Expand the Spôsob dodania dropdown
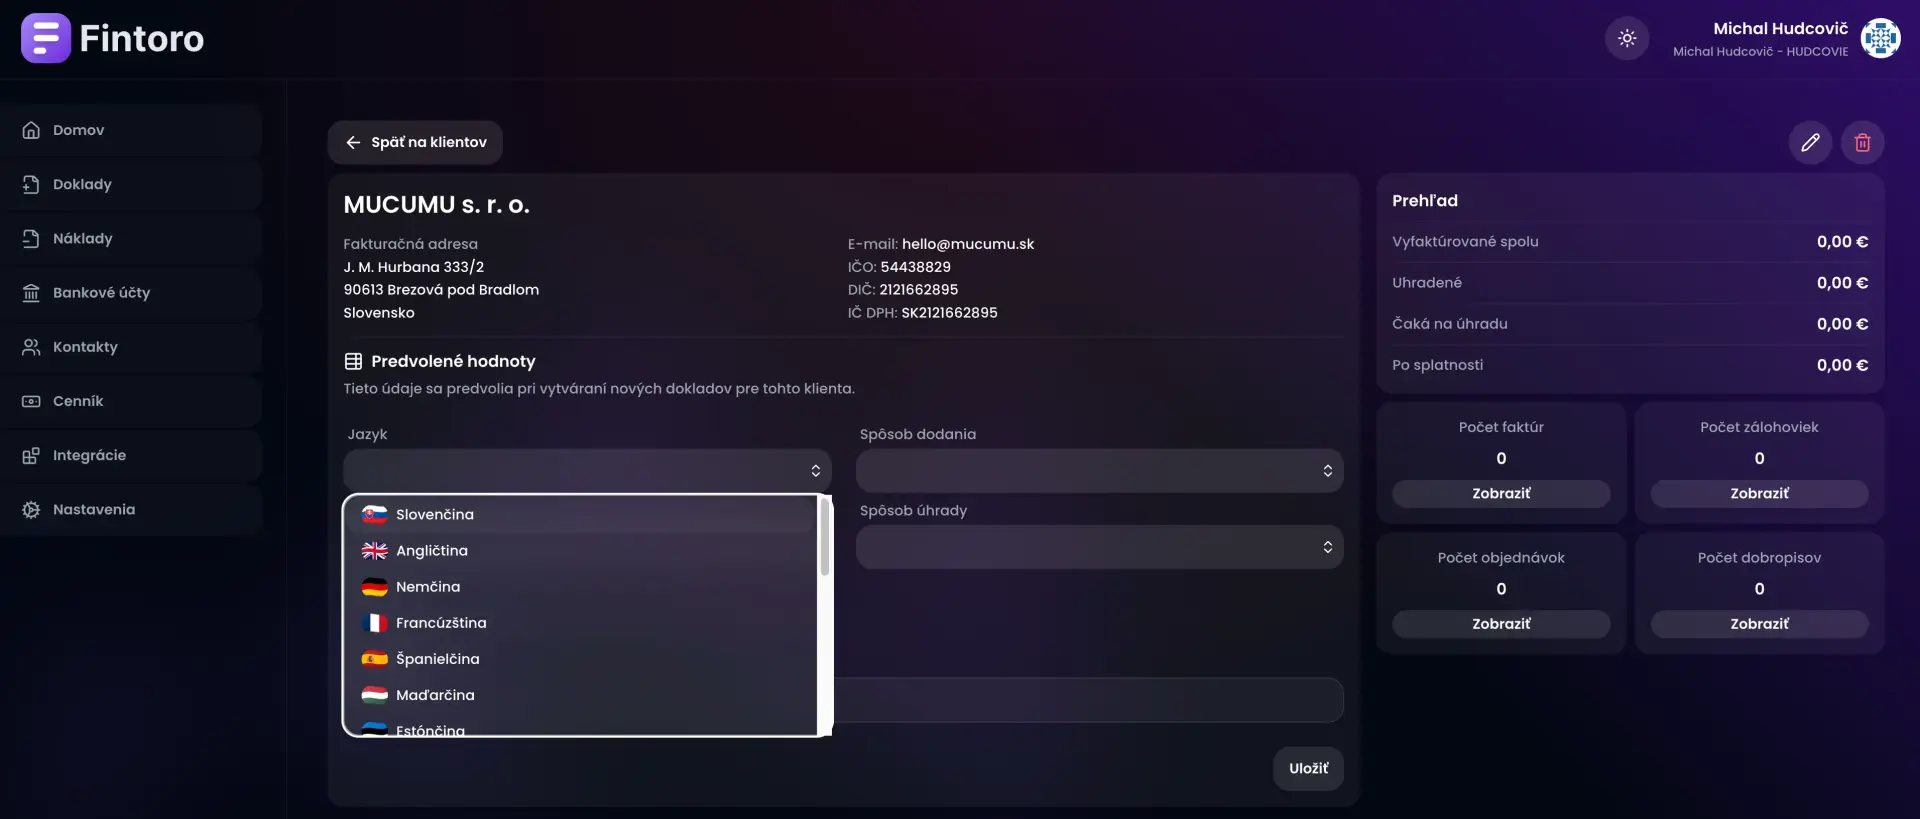The width and height of the screenshot is (1920, 819). point(1098,471)
